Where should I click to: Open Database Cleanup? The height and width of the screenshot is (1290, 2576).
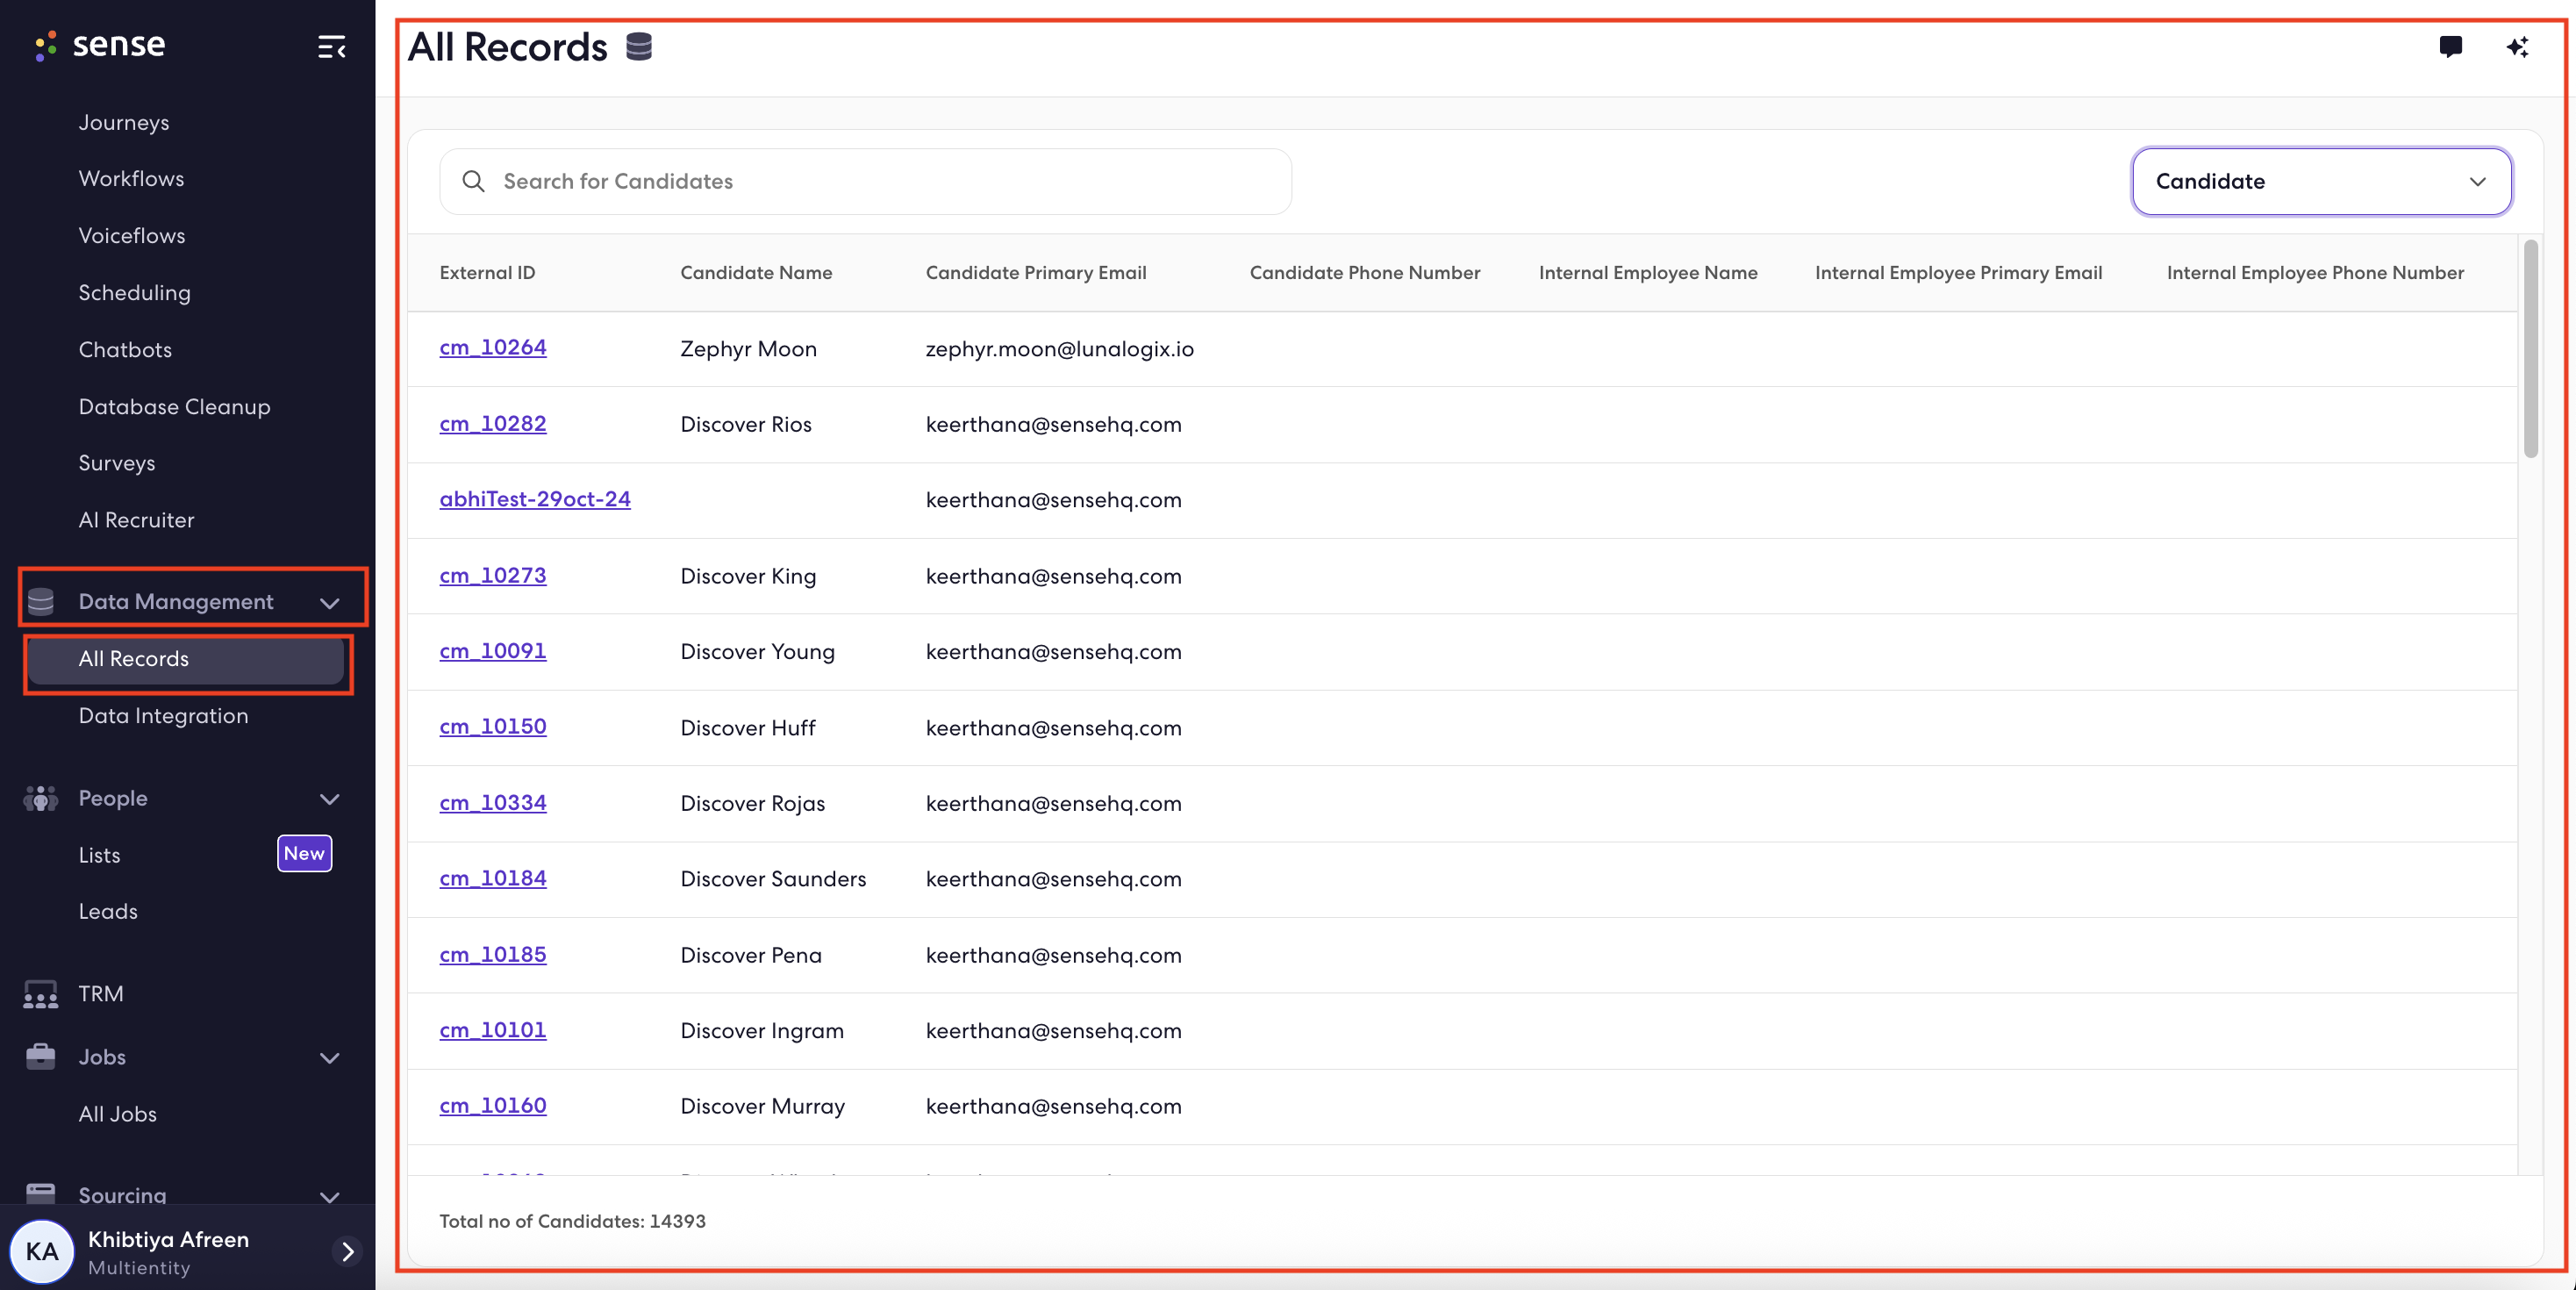point(174,406)
